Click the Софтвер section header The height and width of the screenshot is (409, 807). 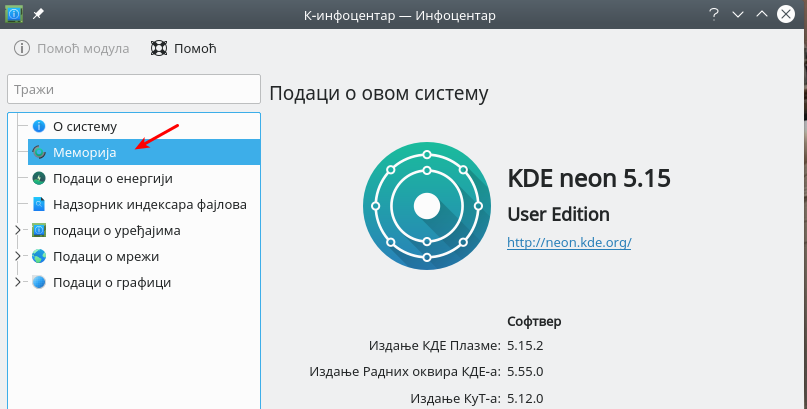point(534,322)
